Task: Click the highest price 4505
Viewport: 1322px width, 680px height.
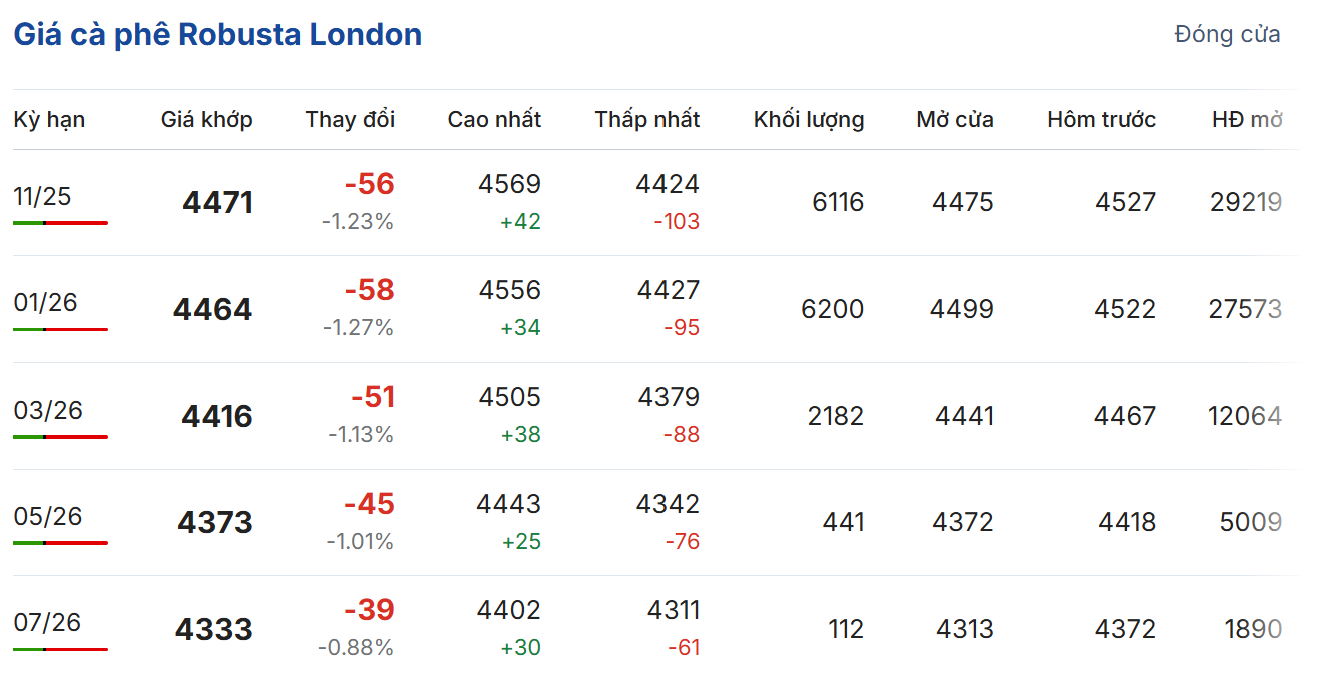Action: coord(509,397)
